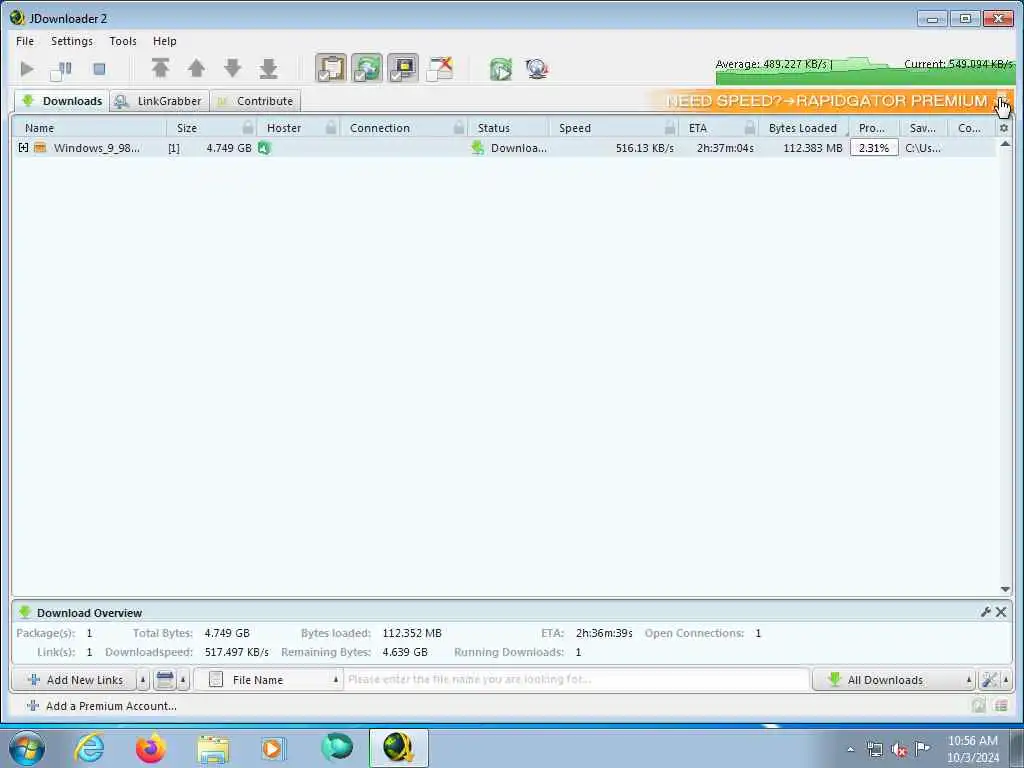Toggle clipboard observer toolbar button
Screen dimensions: 1024x768
pyautogui.click(x=331, y=68)
